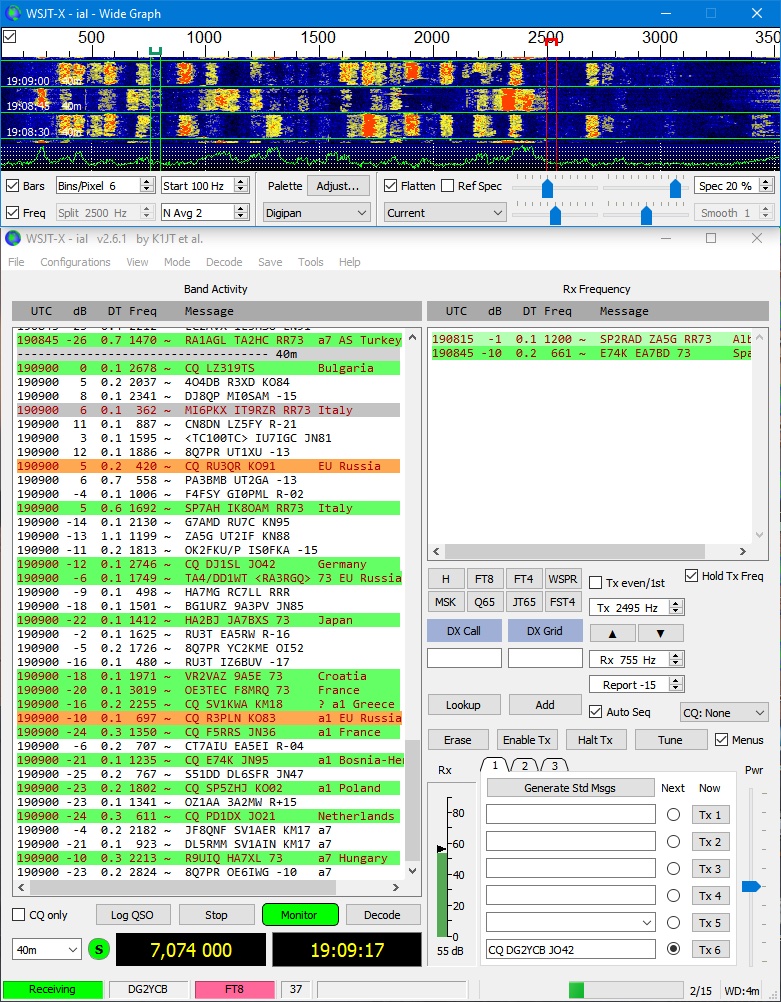Open the Digipan palette dropdown
The height and width of the screenshot is (1002, 781).
pyautogui.click(x=316, y=213)
